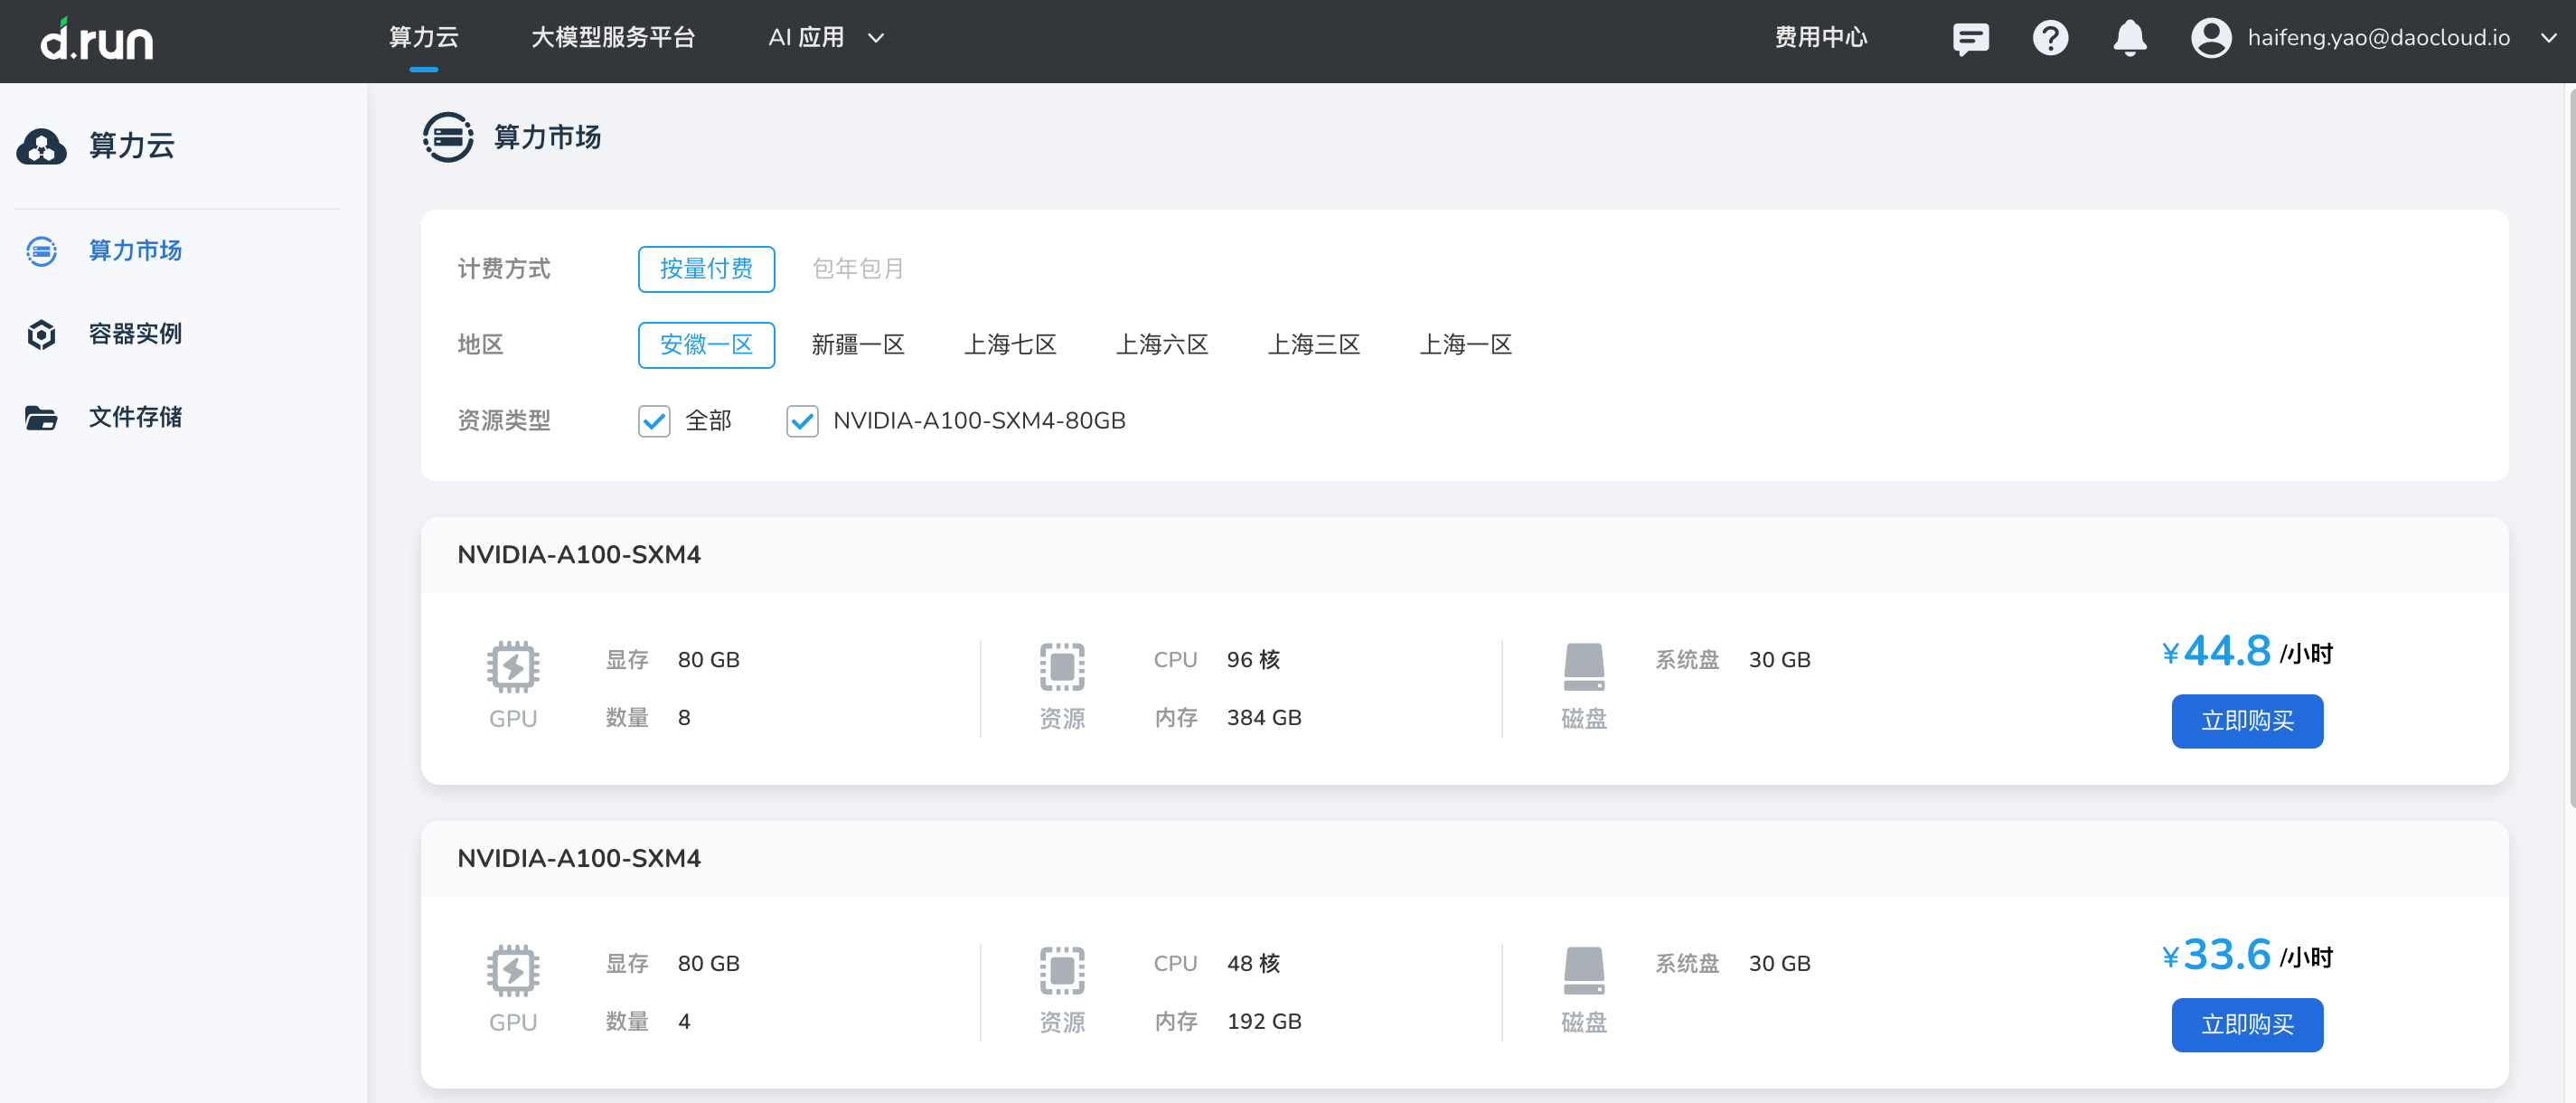Viewport: 2576px width, 1103px height.
Task: Open the chat messages icon
Action: click(x=1970, y=39)
